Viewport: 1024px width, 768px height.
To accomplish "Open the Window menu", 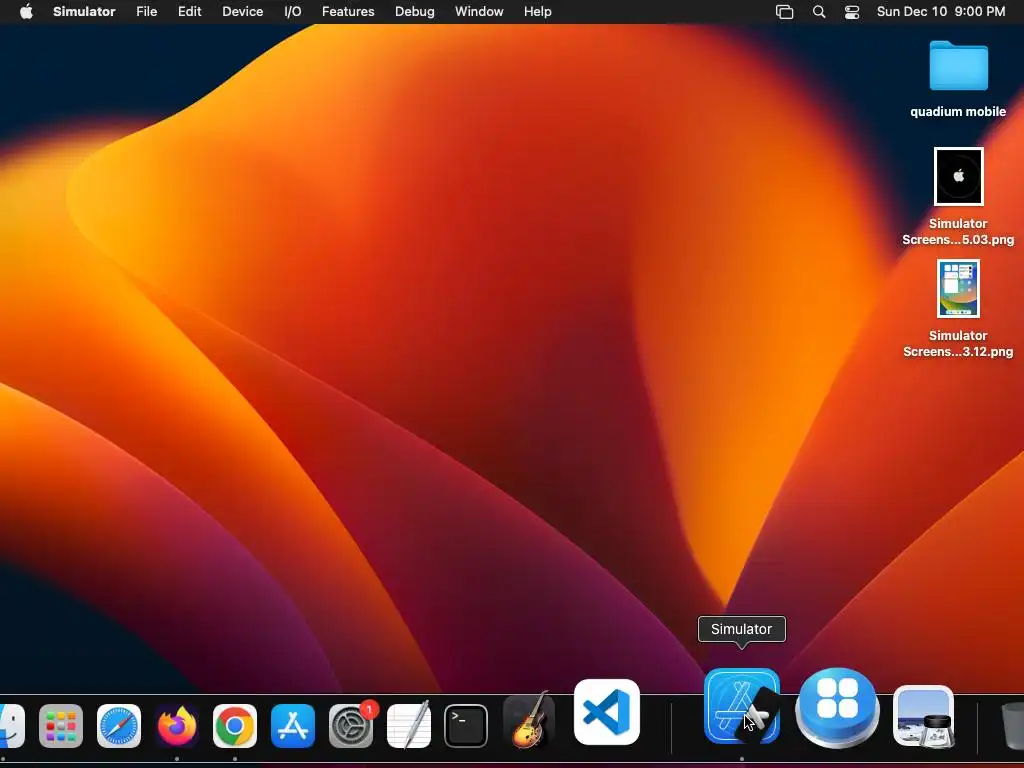I will (x=479, y=12).
